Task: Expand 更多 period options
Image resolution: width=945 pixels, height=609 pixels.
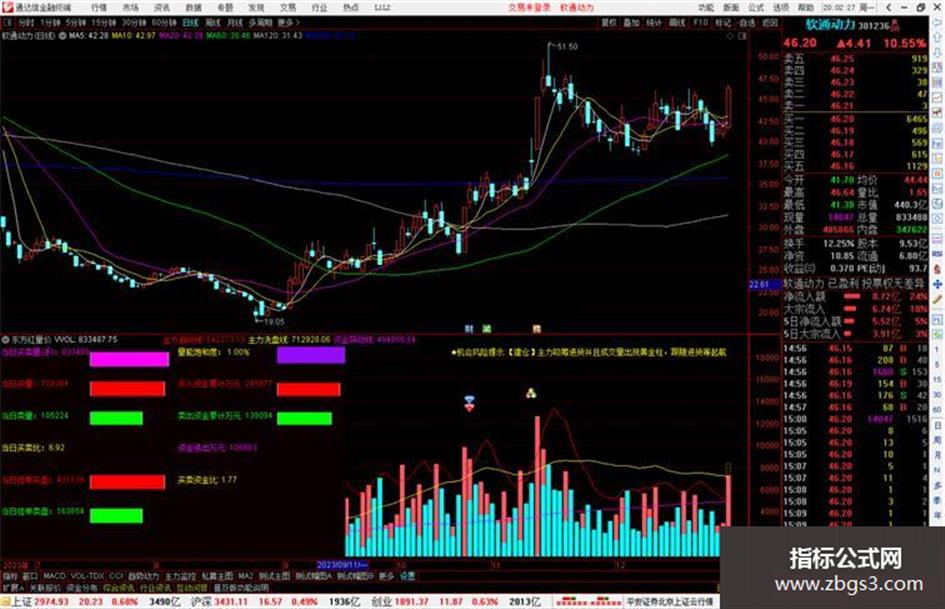Action: coord(288,23)
